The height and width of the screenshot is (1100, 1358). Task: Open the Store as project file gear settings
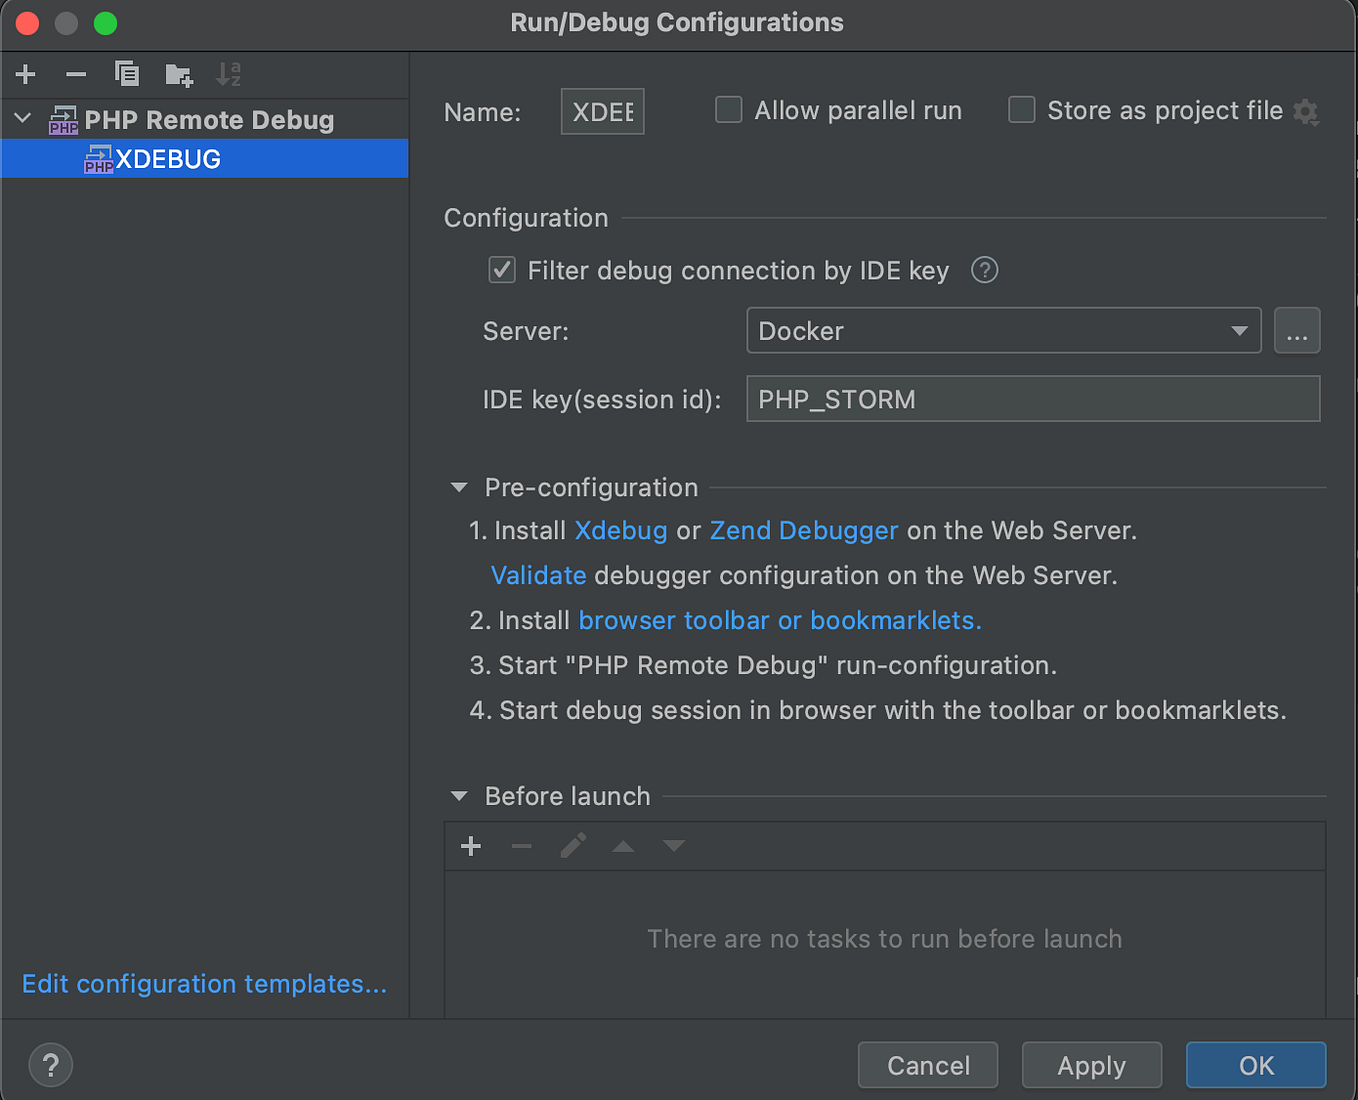[1306, 111]
